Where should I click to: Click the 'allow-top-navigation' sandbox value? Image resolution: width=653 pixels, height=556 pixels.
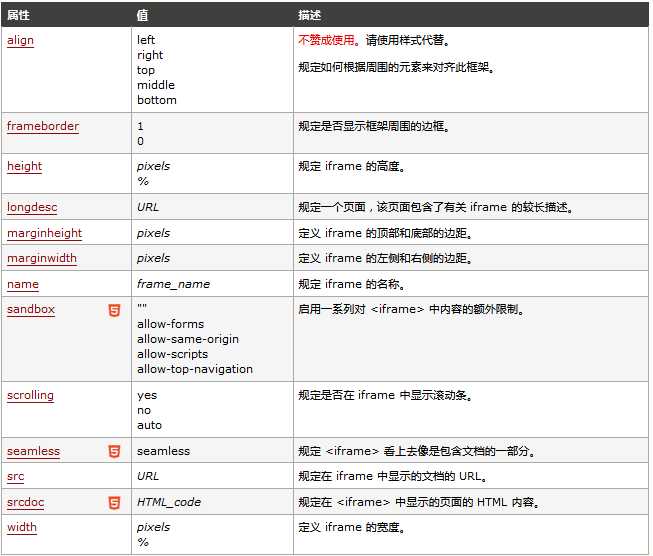[195, 369]
